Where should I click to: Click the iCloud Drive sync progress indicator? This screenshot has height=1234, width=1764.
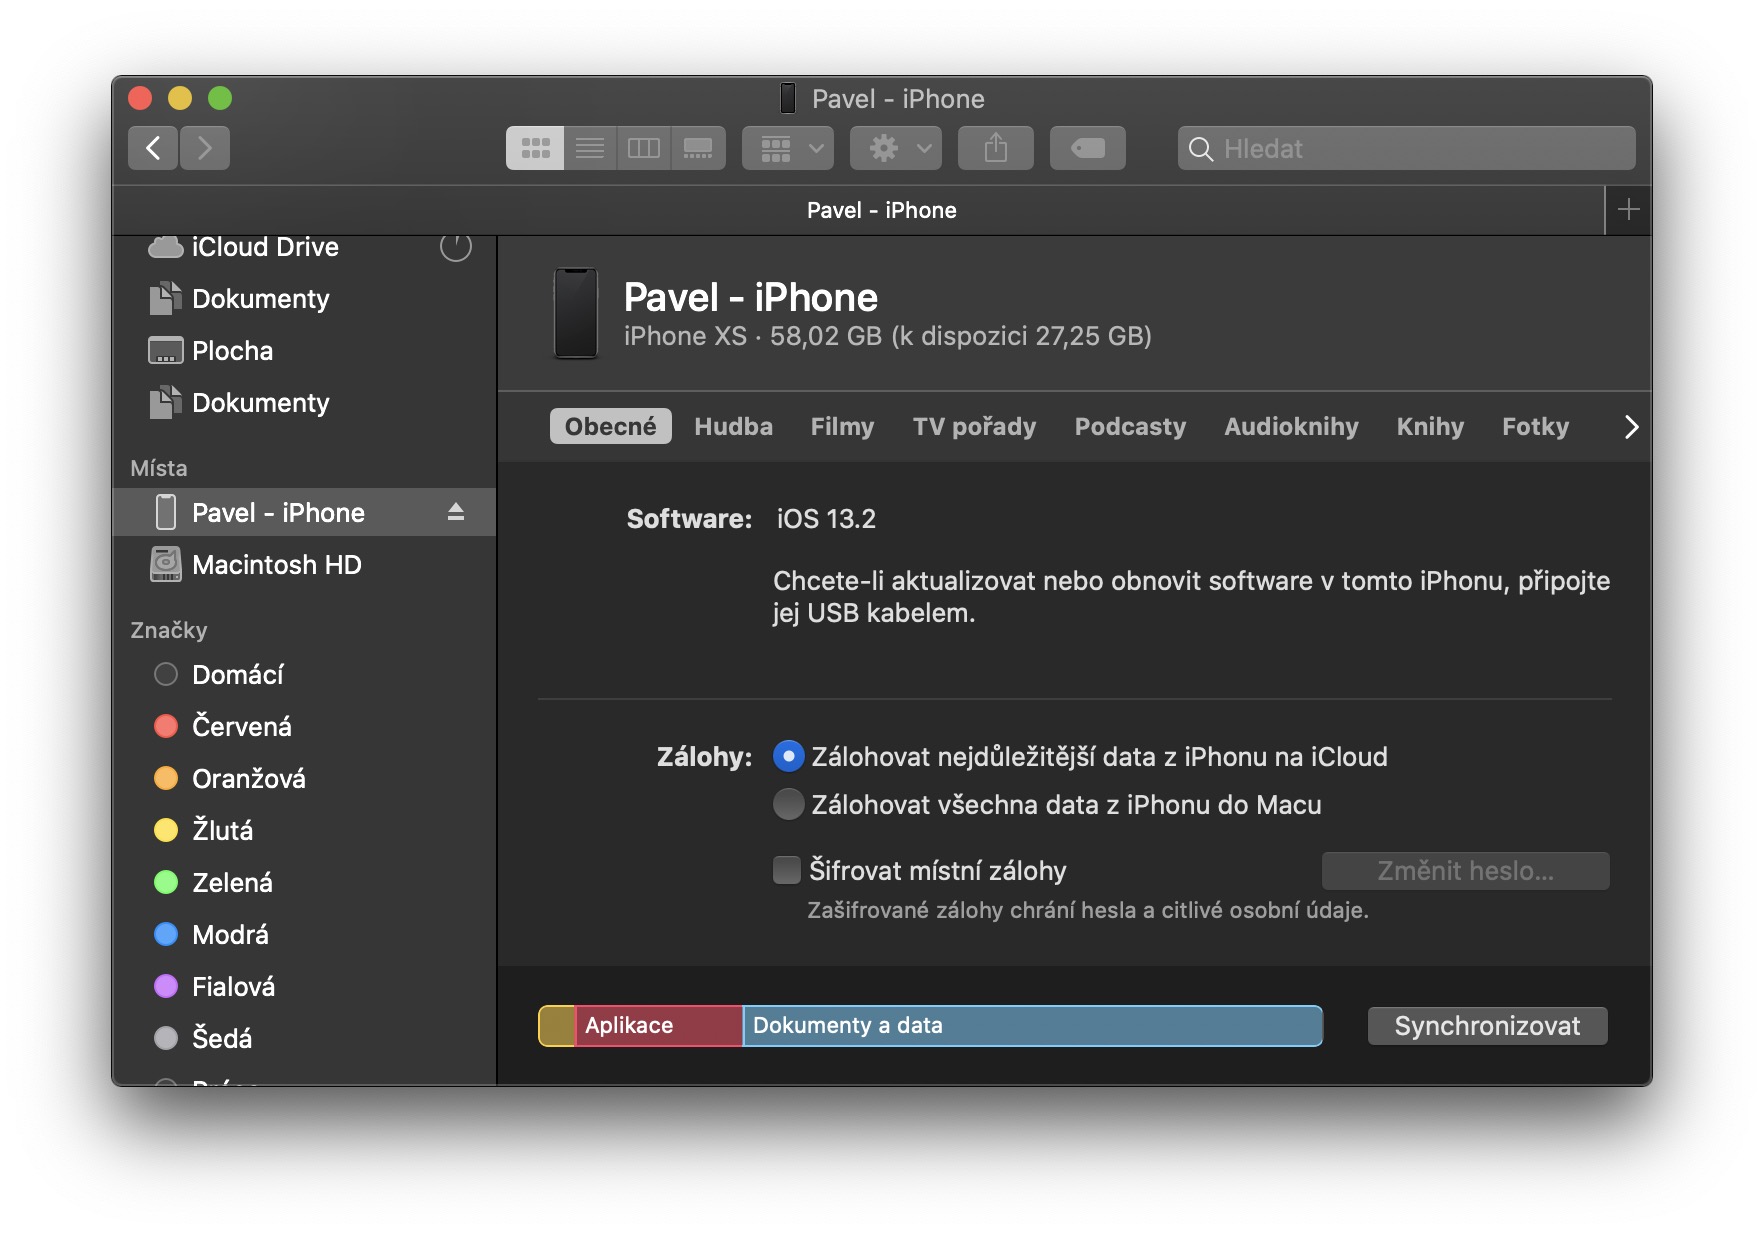456,246
